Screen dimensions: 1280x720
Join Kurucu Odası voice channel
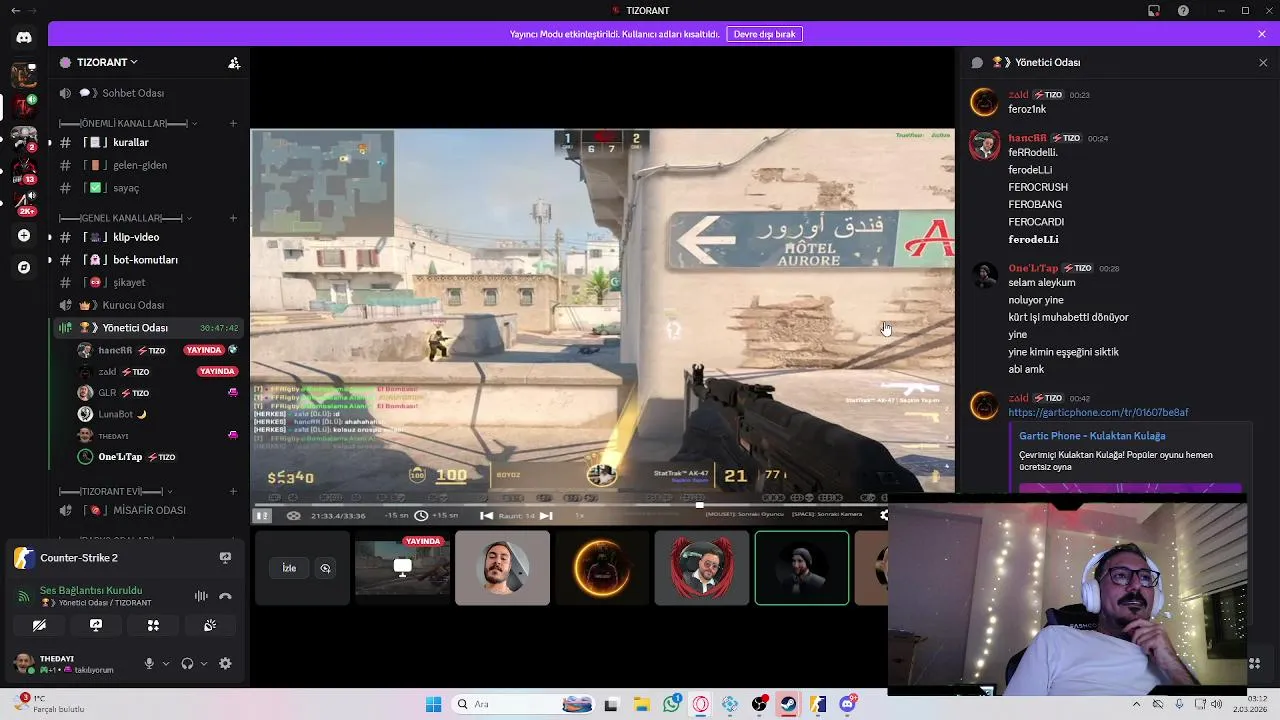(x=146, y=305)
